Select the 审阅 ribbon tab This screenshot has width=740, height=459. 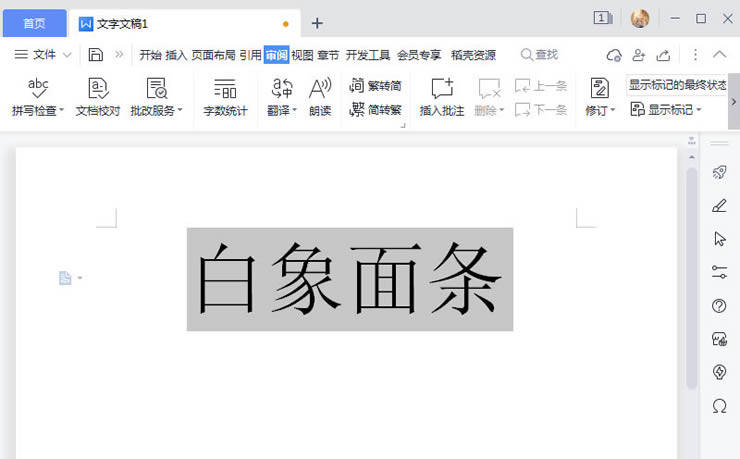coord(277,55)
